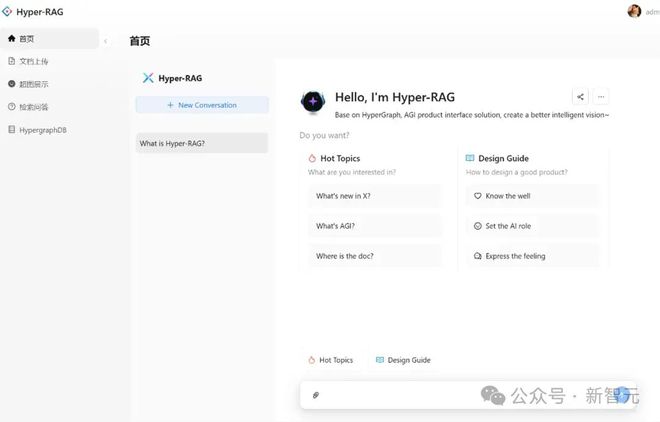Click the Design Guide tab above the input
Image resolution: width=660 pixels, height=422 pixels.
[x=403, y=360]
